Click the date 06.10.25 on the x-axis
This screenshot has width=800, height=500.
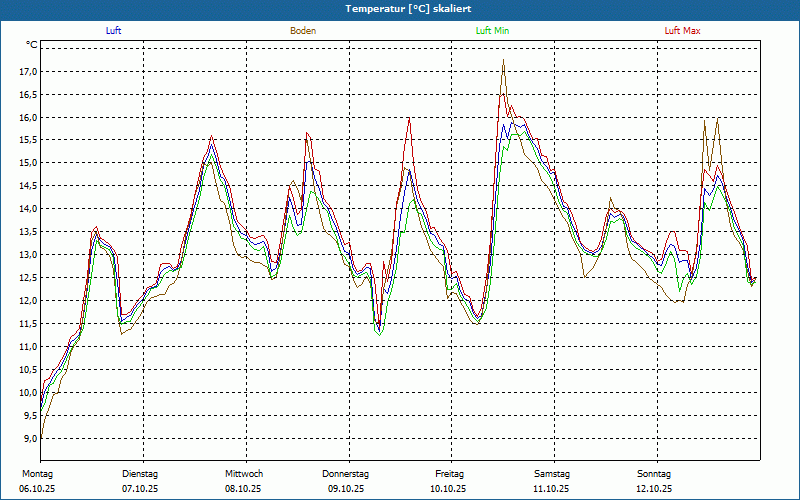click(x=36, y=489)
